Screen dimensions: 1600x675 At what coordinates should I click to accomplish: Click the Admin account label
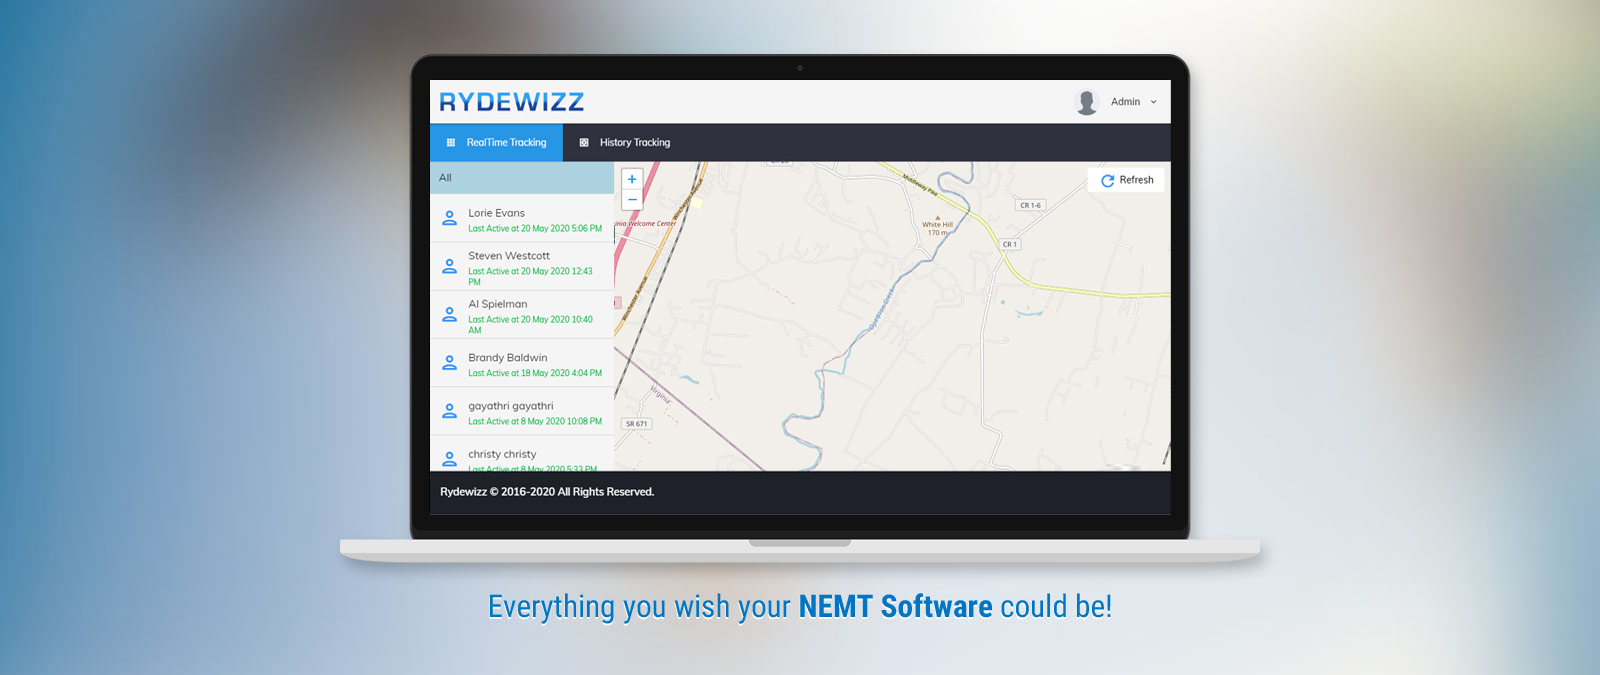[x=1125, y=102]
